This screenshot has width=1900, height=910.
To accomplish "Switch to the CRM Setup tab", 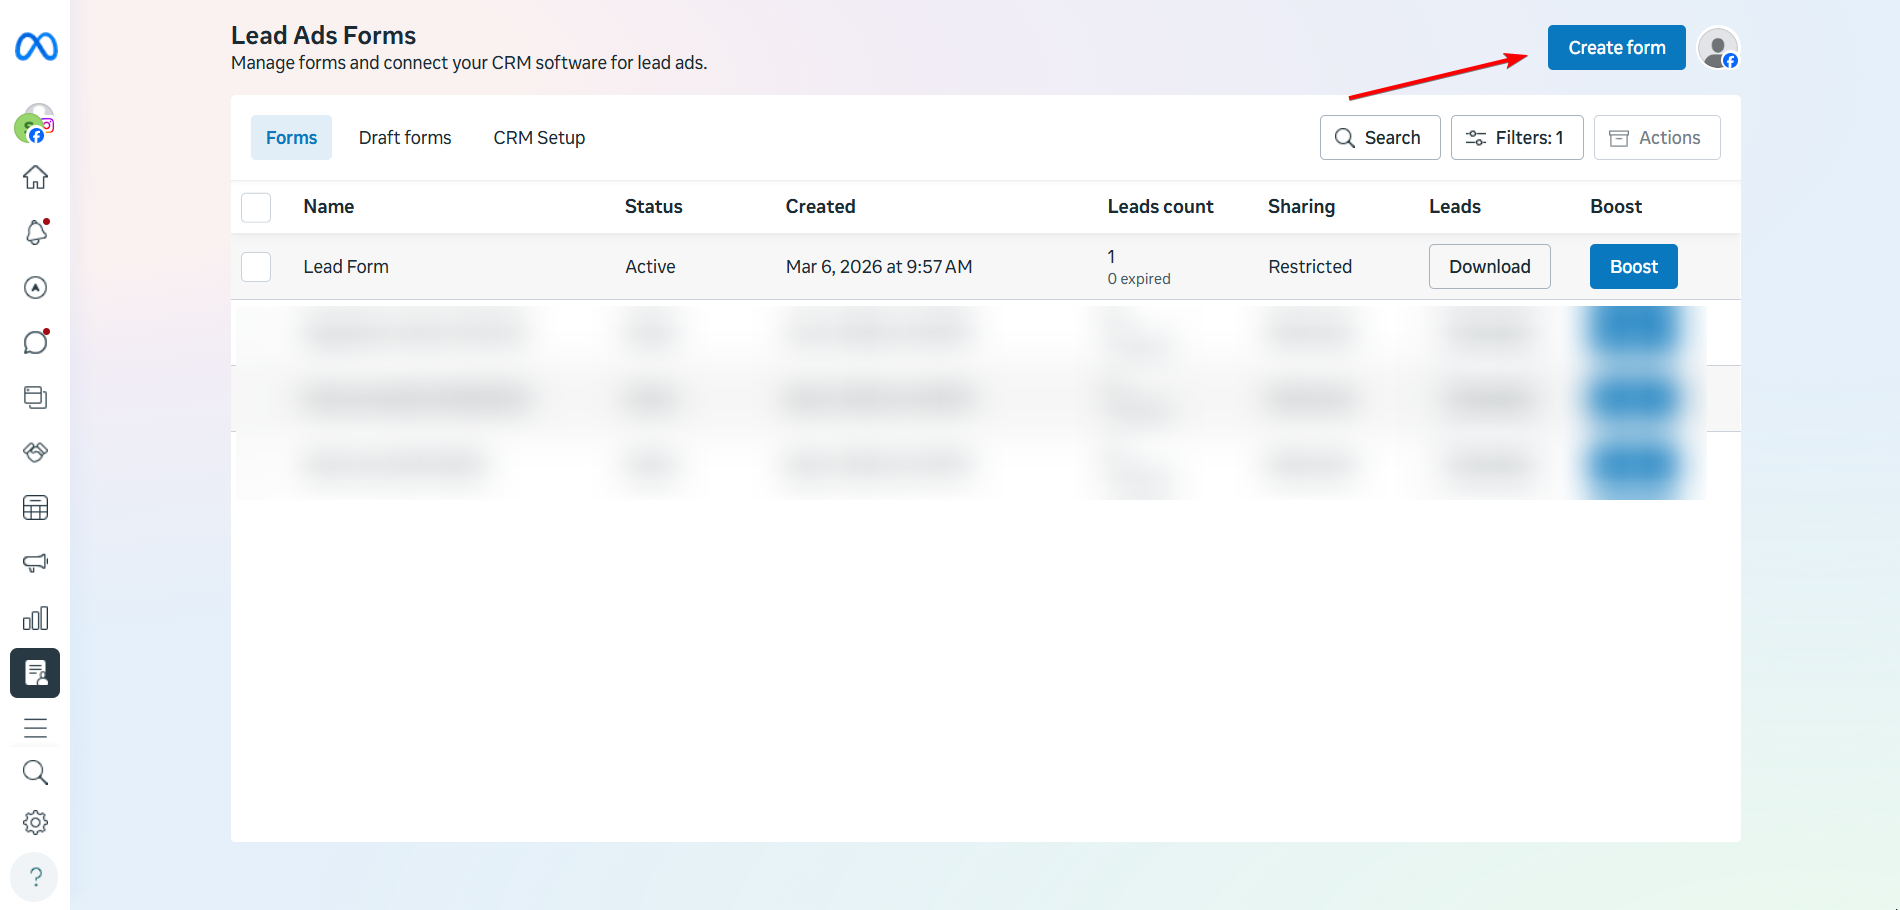I will point(539,137).
